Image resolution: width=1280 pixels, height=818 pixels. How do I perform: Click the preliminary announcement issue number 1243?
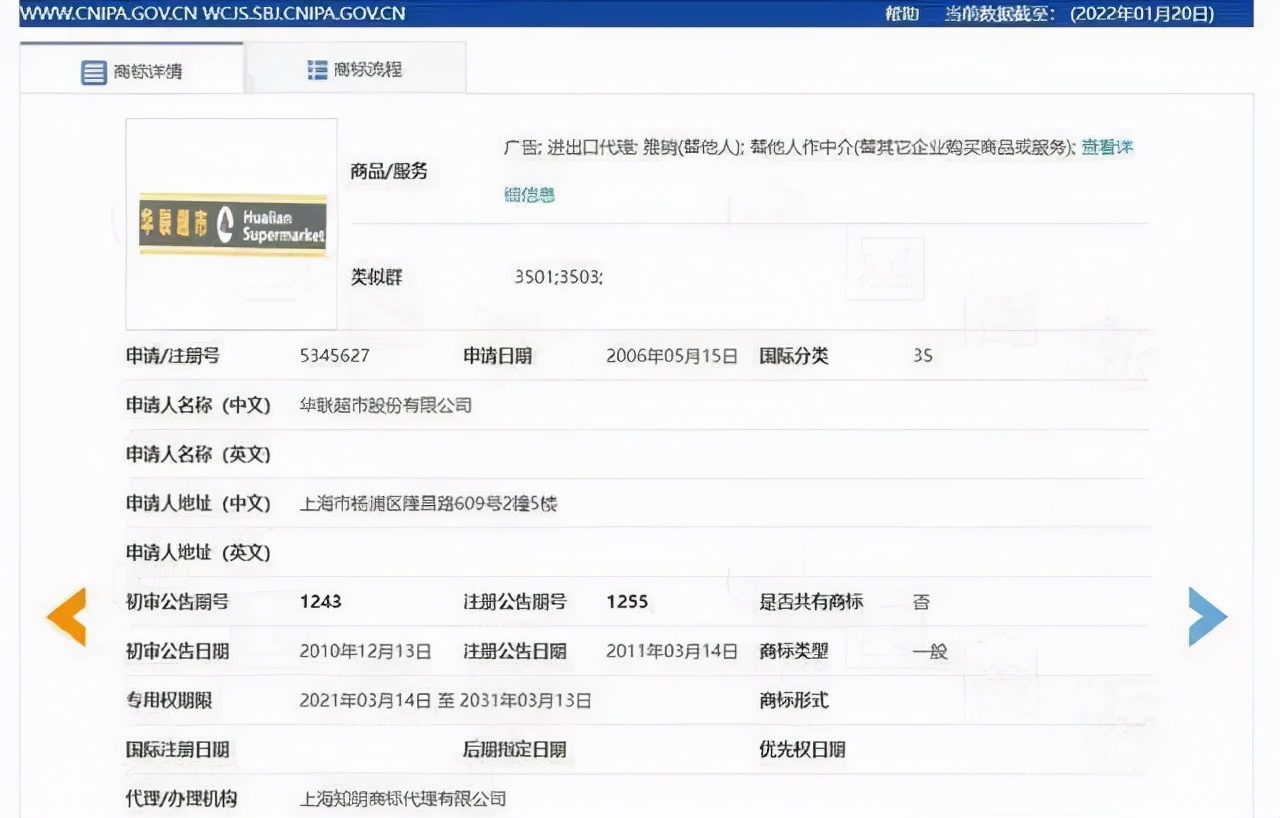click(x=321, y=602)
